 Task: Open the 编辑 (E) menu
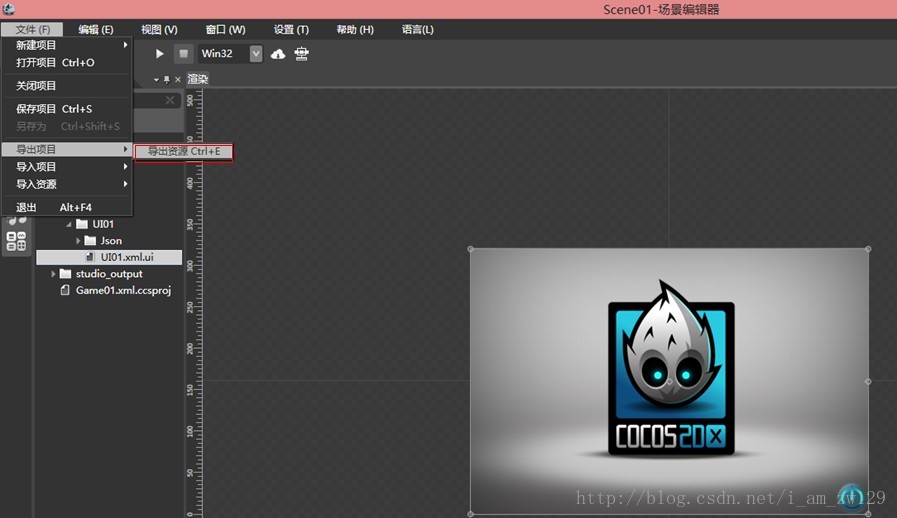click(x=96, y=30)
